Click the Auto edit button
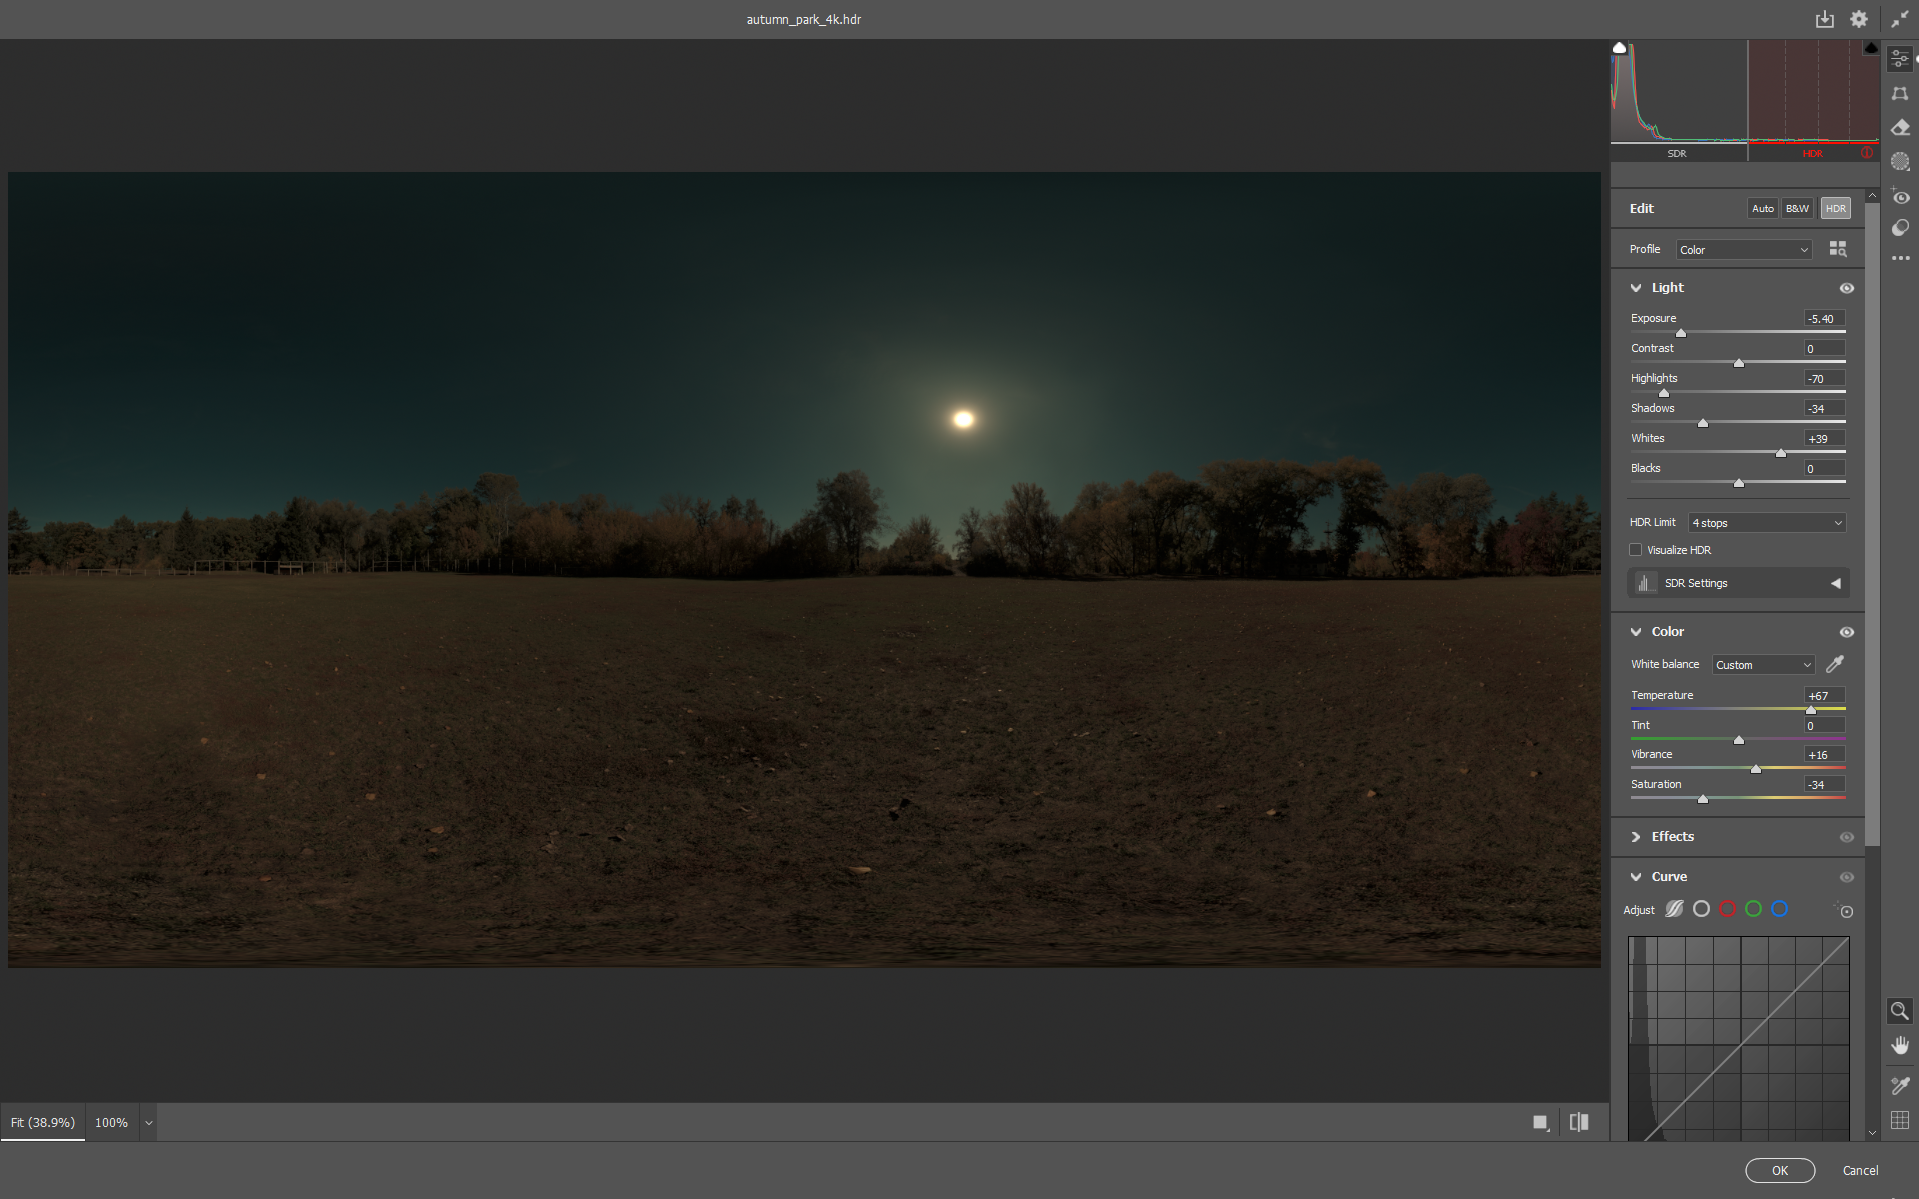This screenshot has height=1199, width=1919. click(1762, 209)
